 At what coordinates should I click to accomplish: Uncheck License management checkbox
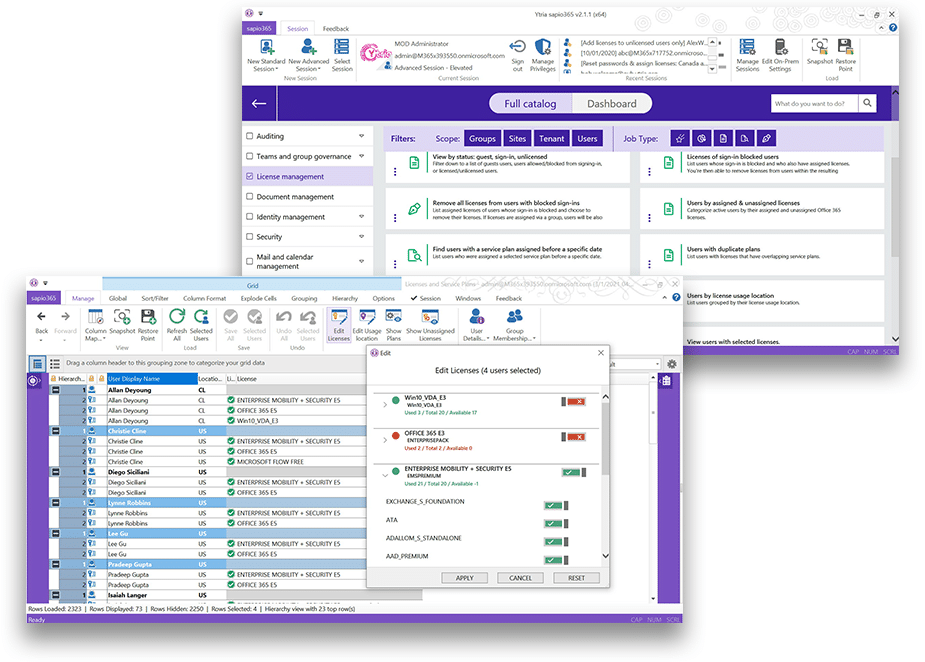coord(250,176)
